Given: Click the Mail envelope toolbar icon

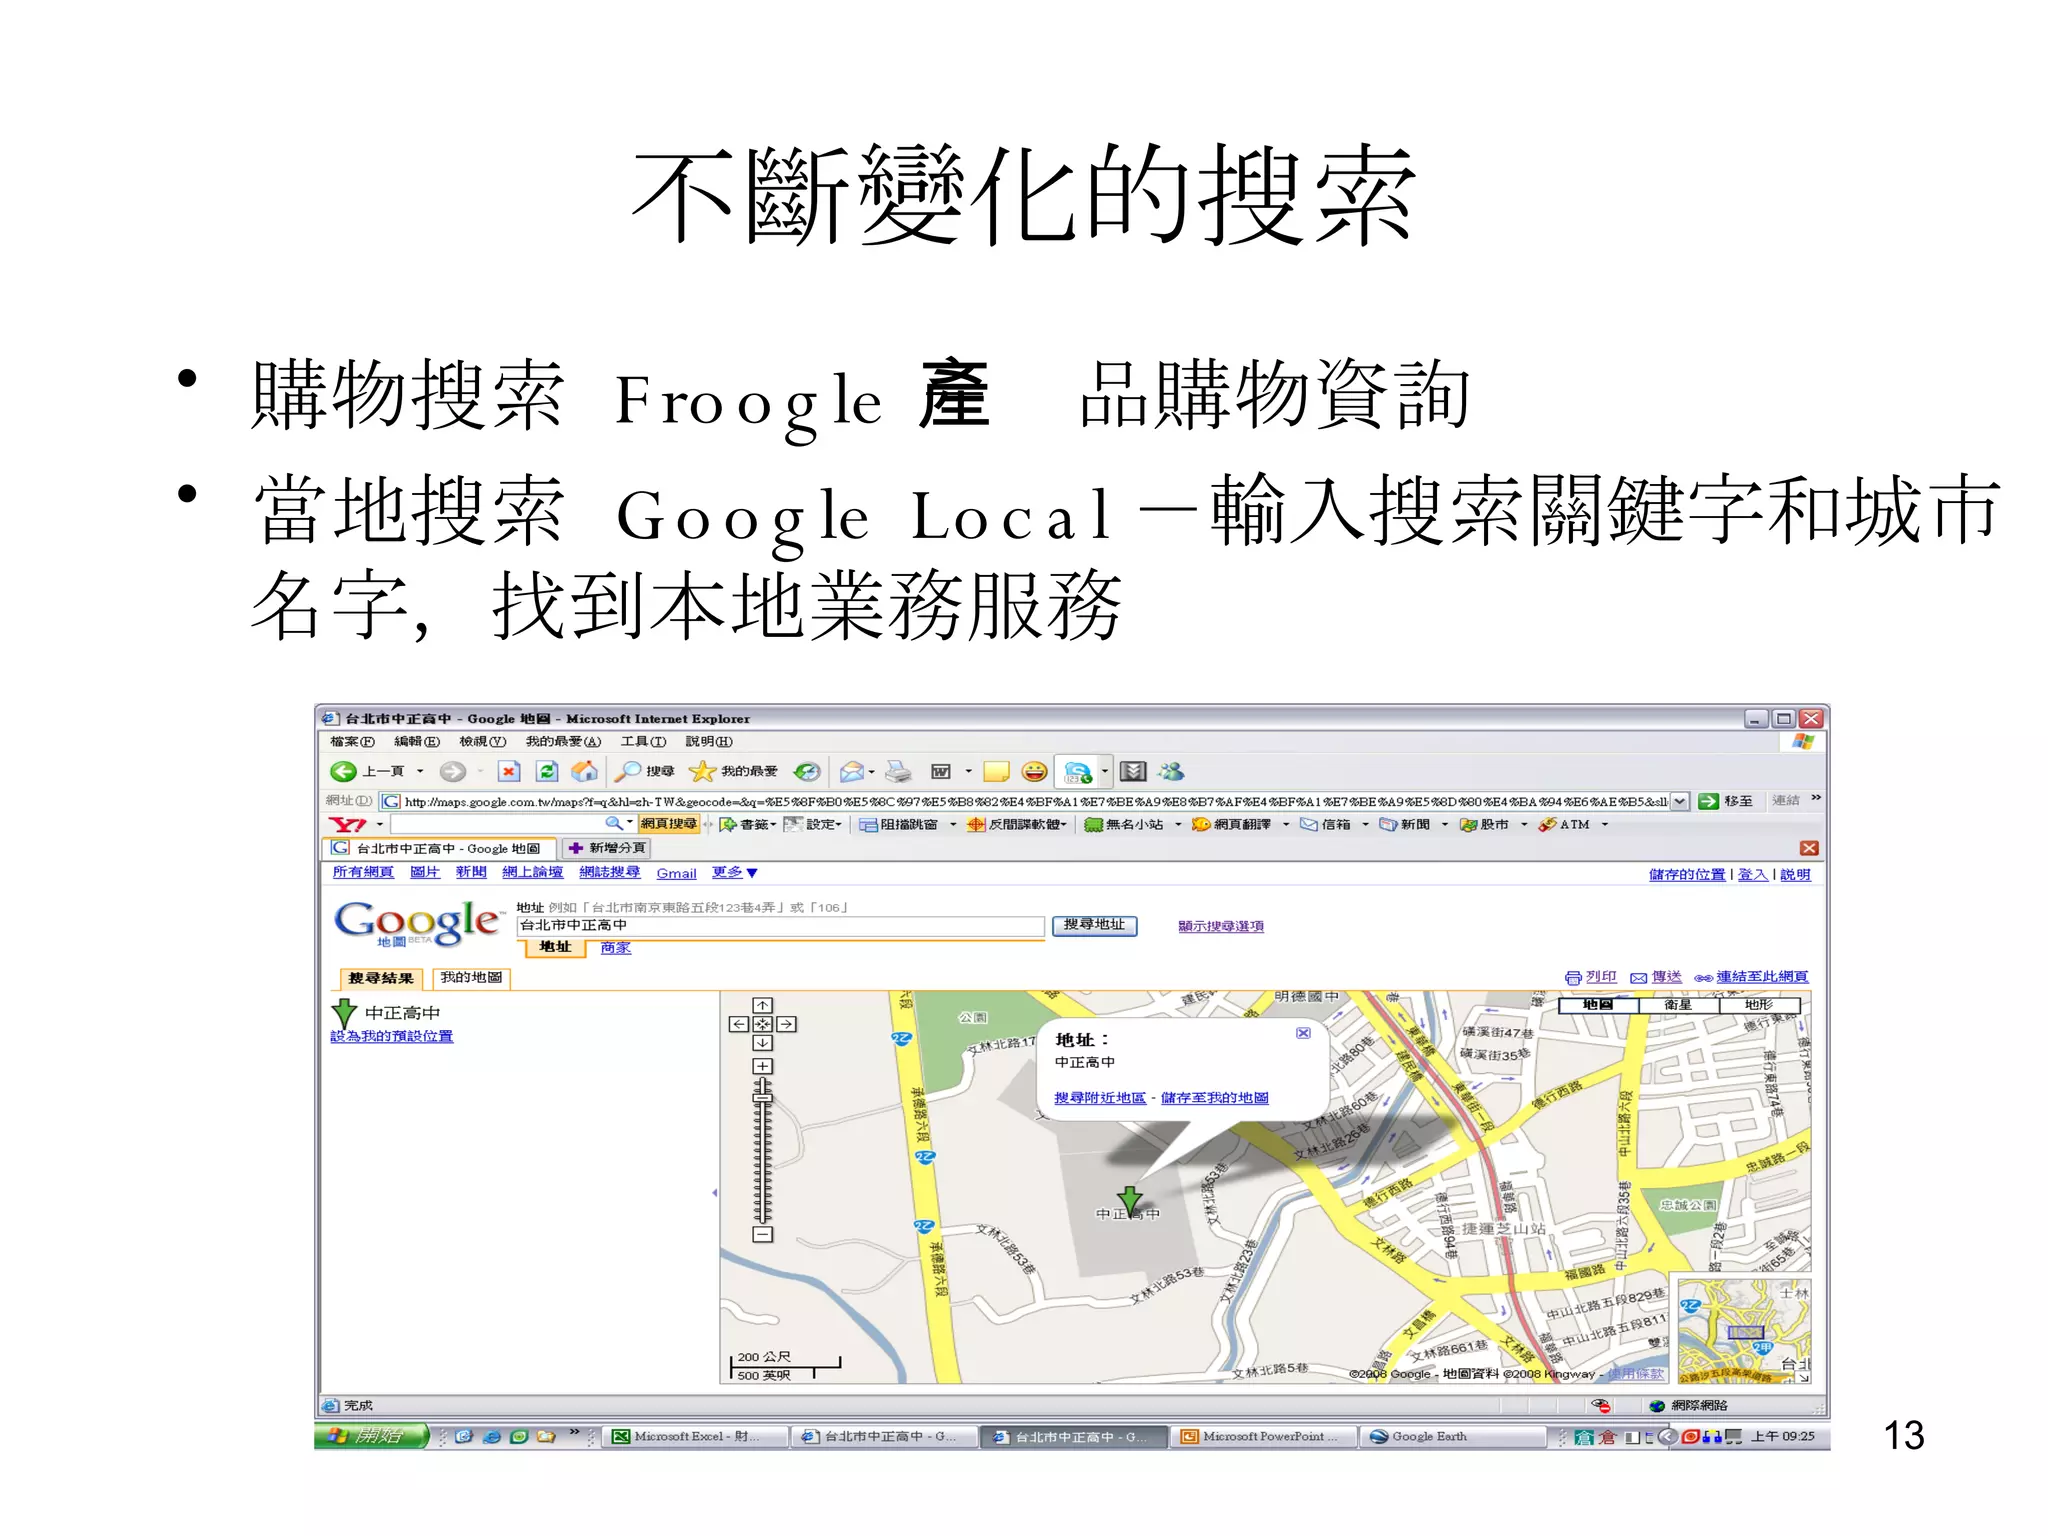Looking at the screenshot, I should click(852, 771).
